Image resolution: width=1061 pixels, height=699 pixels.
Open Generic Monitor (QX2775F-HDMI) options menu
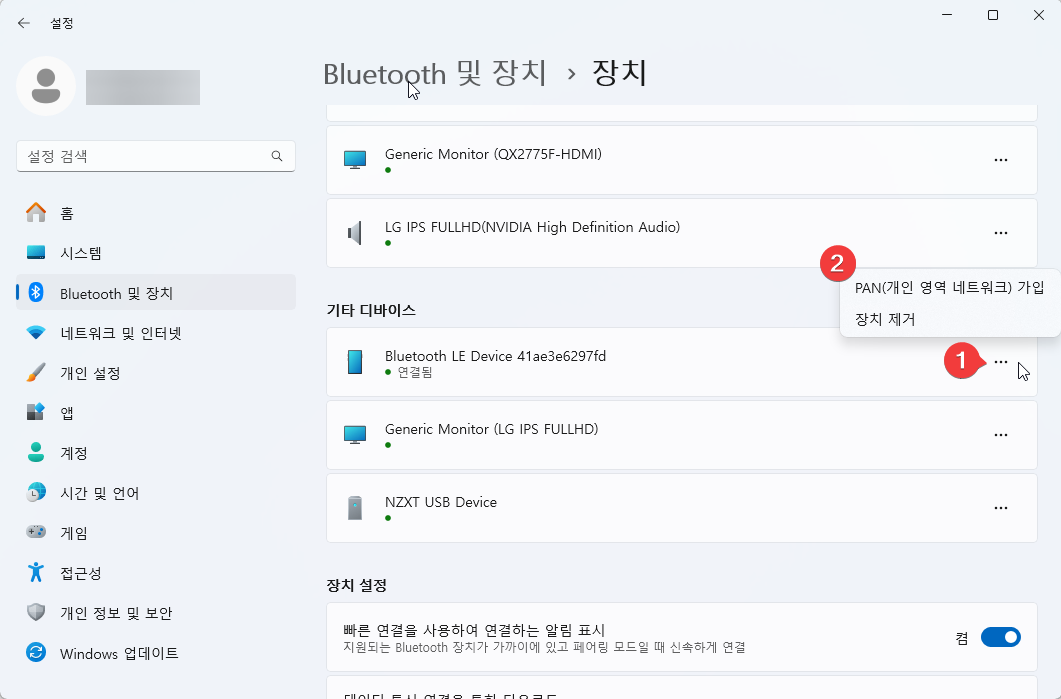[1001, 160]
